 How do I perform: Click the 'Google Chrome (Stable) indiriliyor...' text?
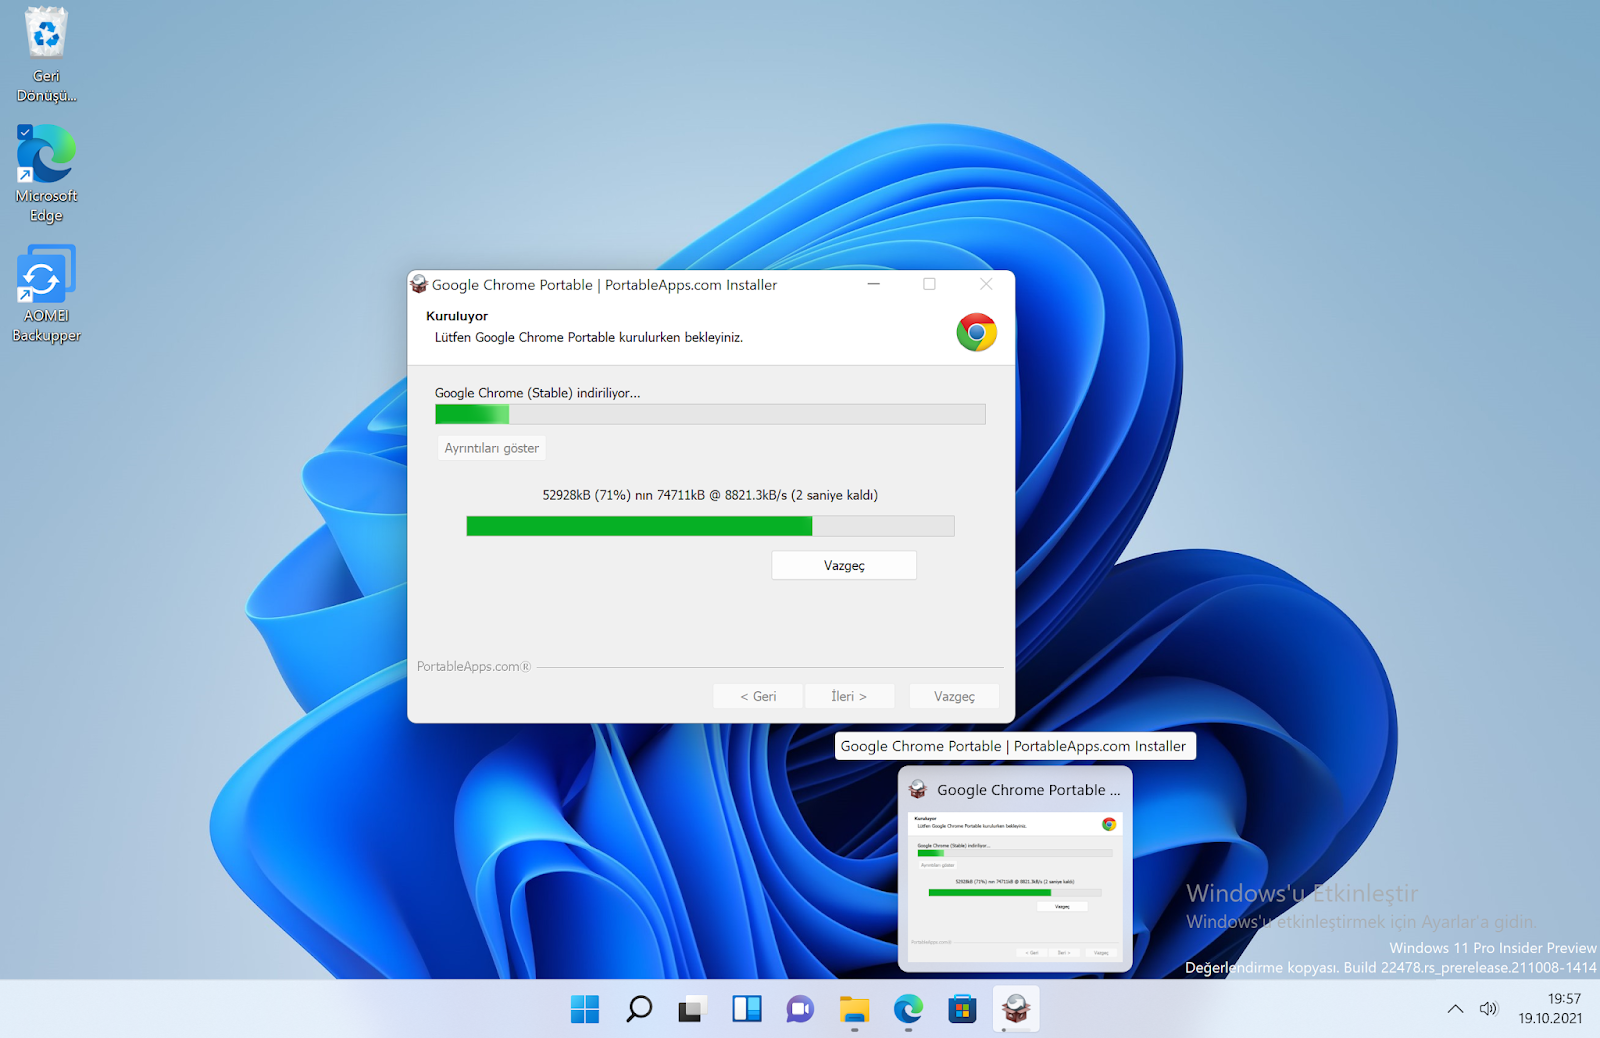coord(537,393)
